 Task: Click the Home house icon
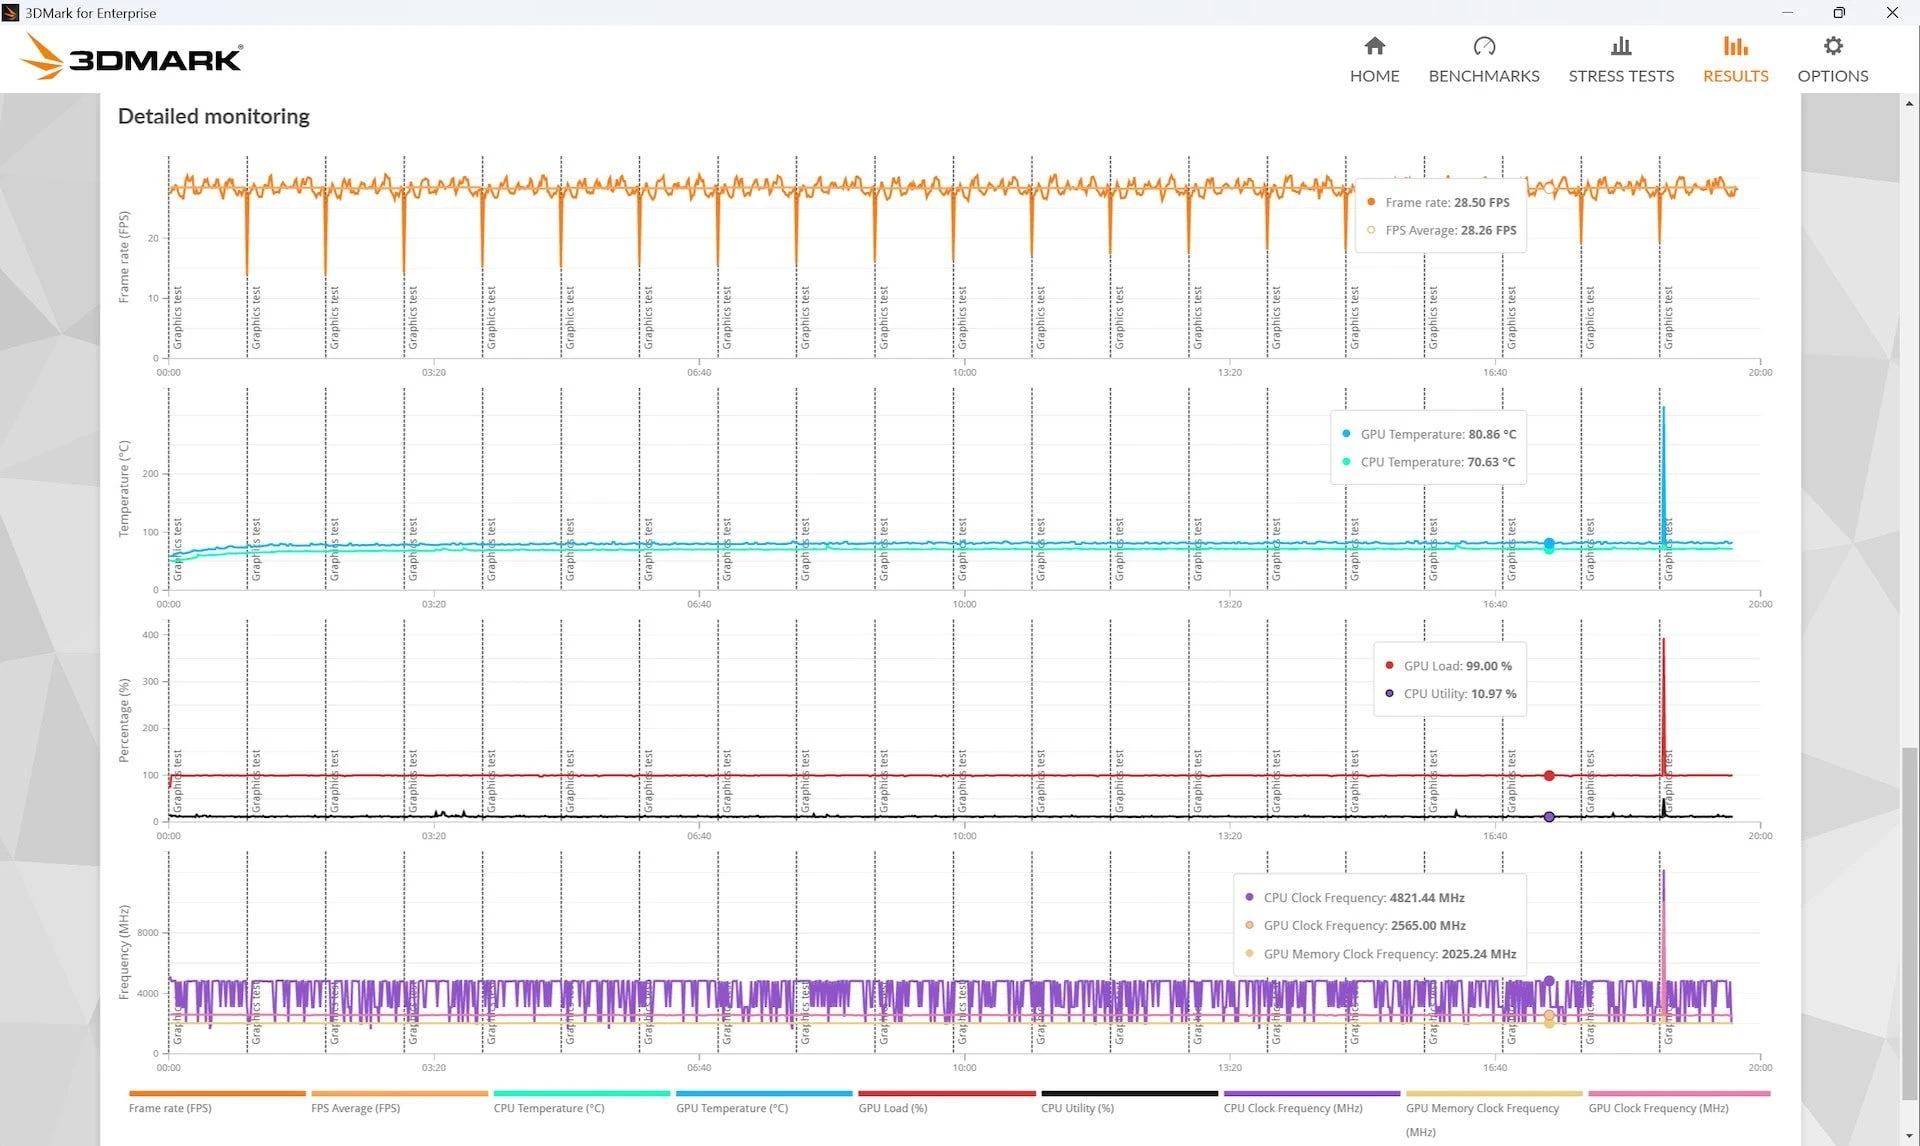point(1374,46)
